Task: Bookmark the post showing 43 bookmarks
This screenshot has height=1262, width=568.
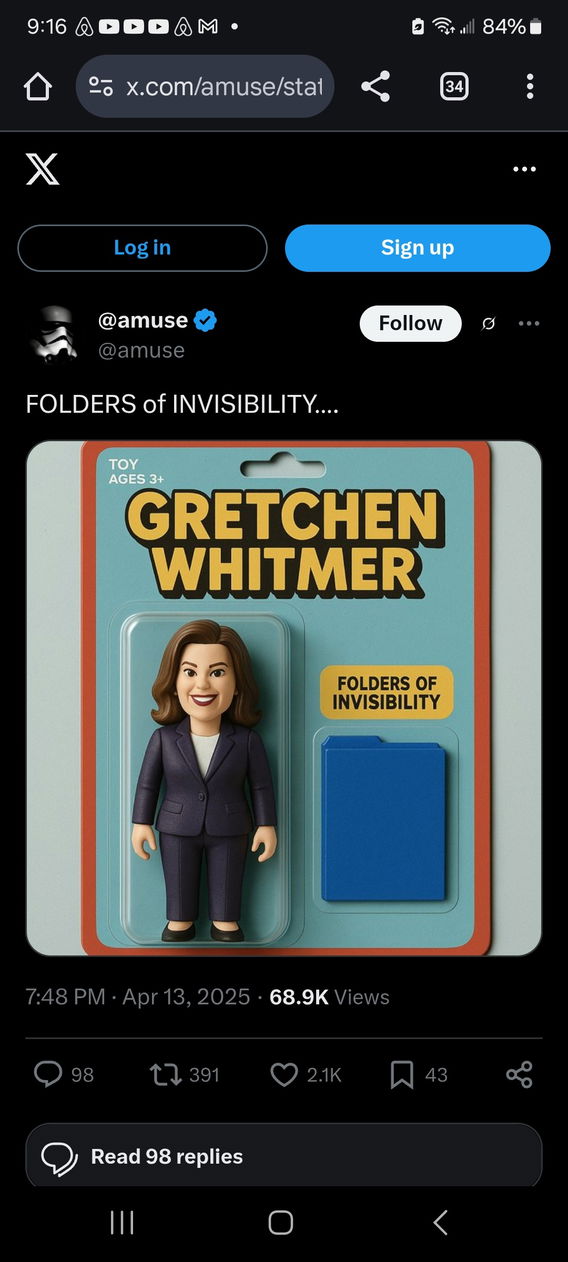Action: tap(418, 1075)
